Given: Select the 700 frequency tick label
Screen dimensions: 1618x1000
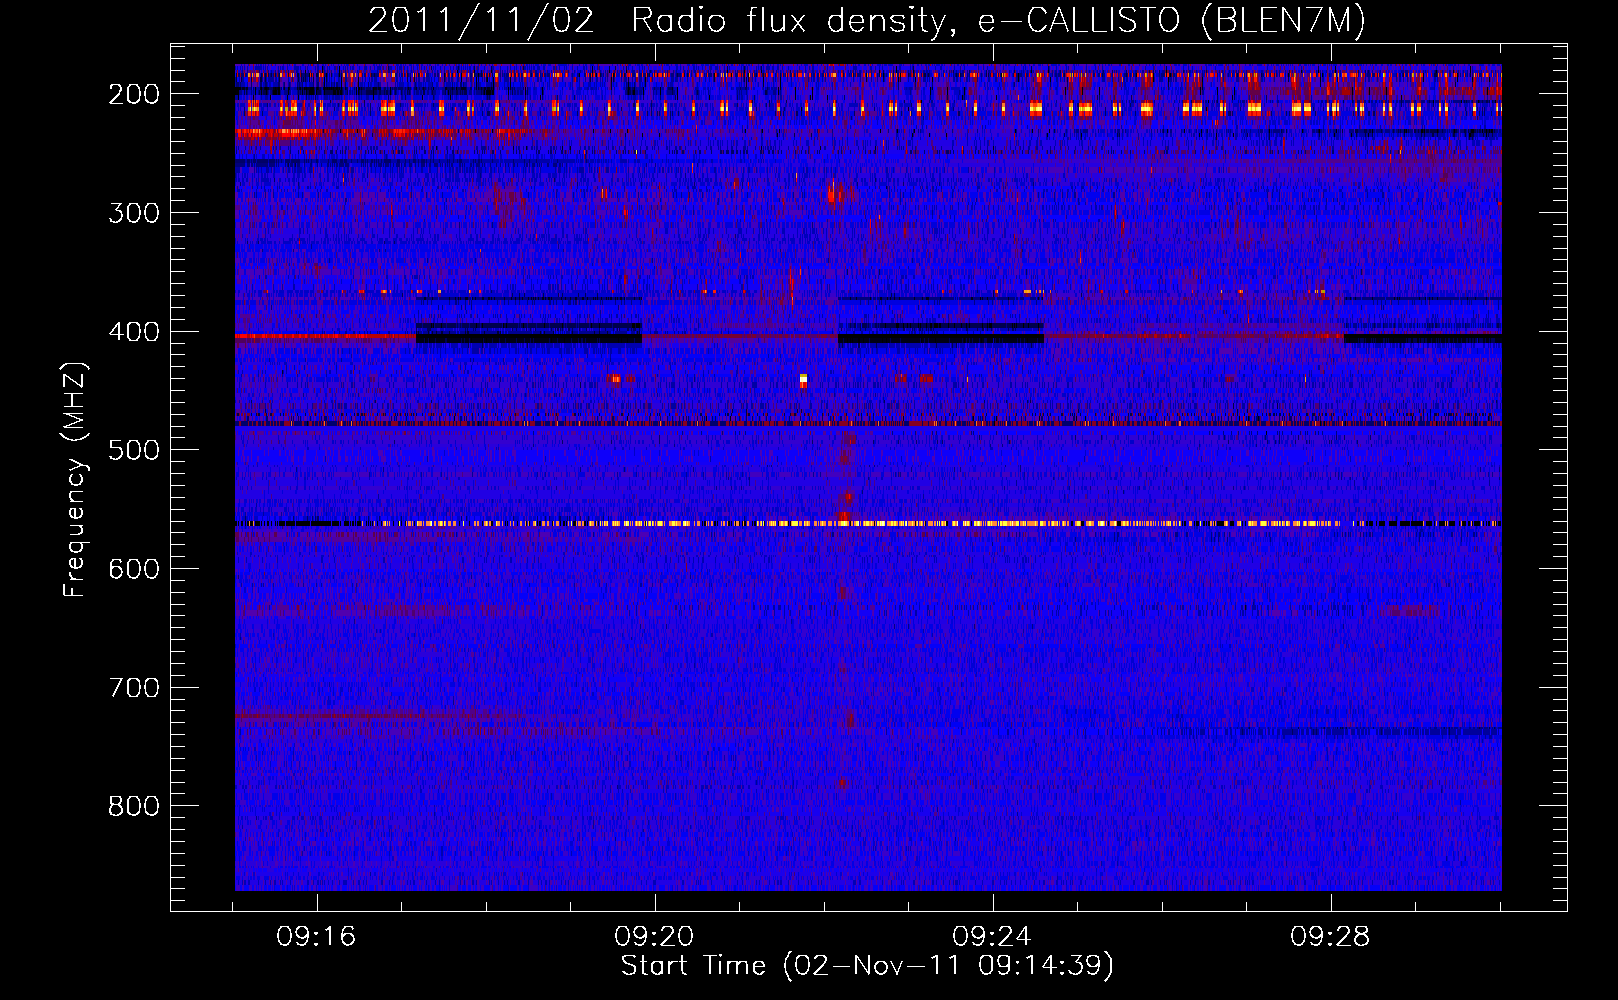Looking at the screenshot, I should tap(134, 688).
